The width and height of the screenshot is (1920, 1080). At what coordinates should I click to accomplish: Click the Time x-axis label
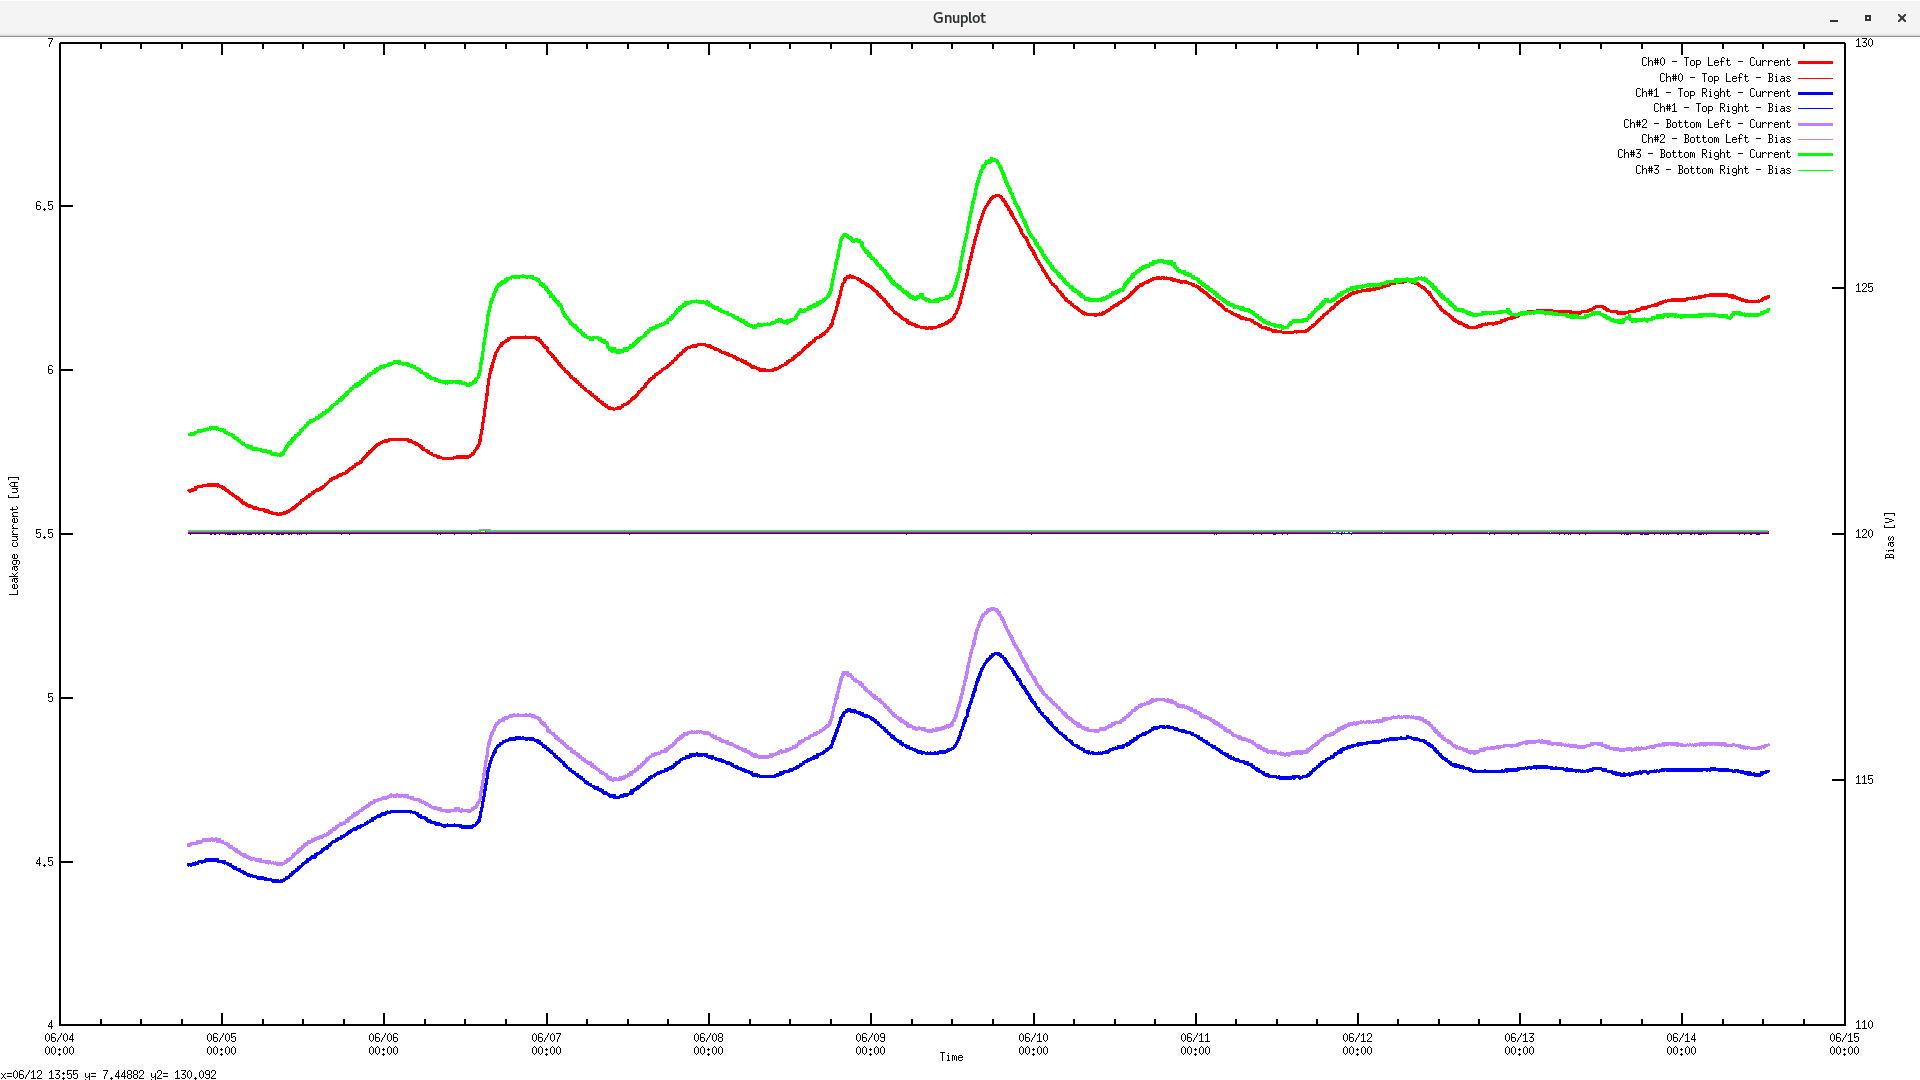pos(951,1057)
